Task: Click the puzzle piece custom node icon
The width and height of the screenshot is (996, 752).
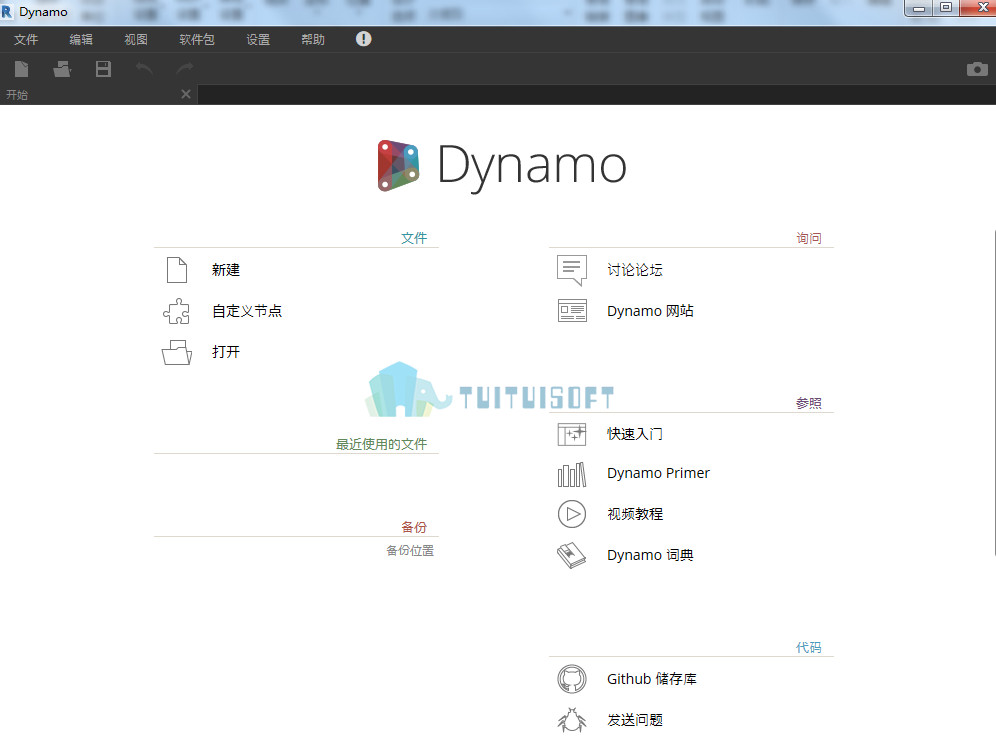Action: click(177, 311)
